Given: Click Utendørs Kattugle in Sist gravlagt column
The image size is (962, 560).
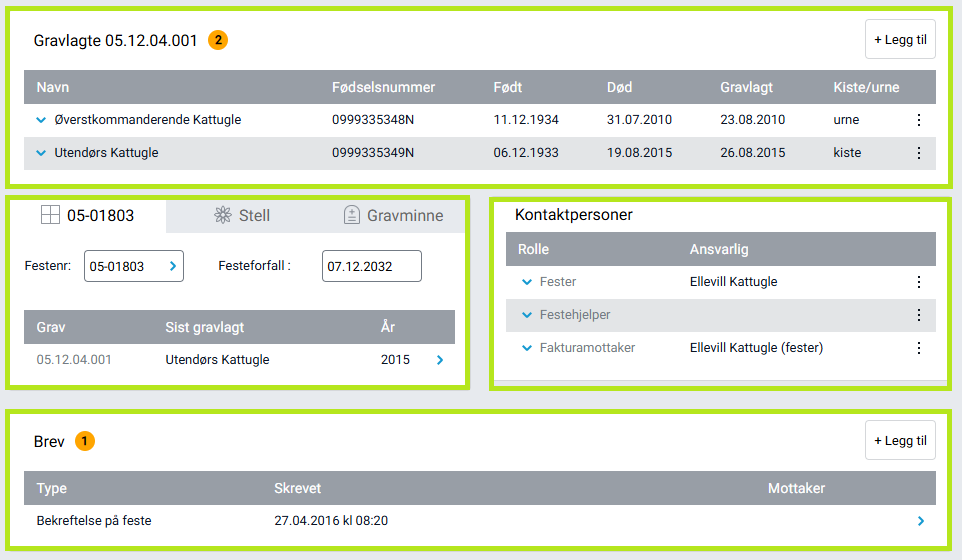Looking at the screenshot, I should pos(217,359).
